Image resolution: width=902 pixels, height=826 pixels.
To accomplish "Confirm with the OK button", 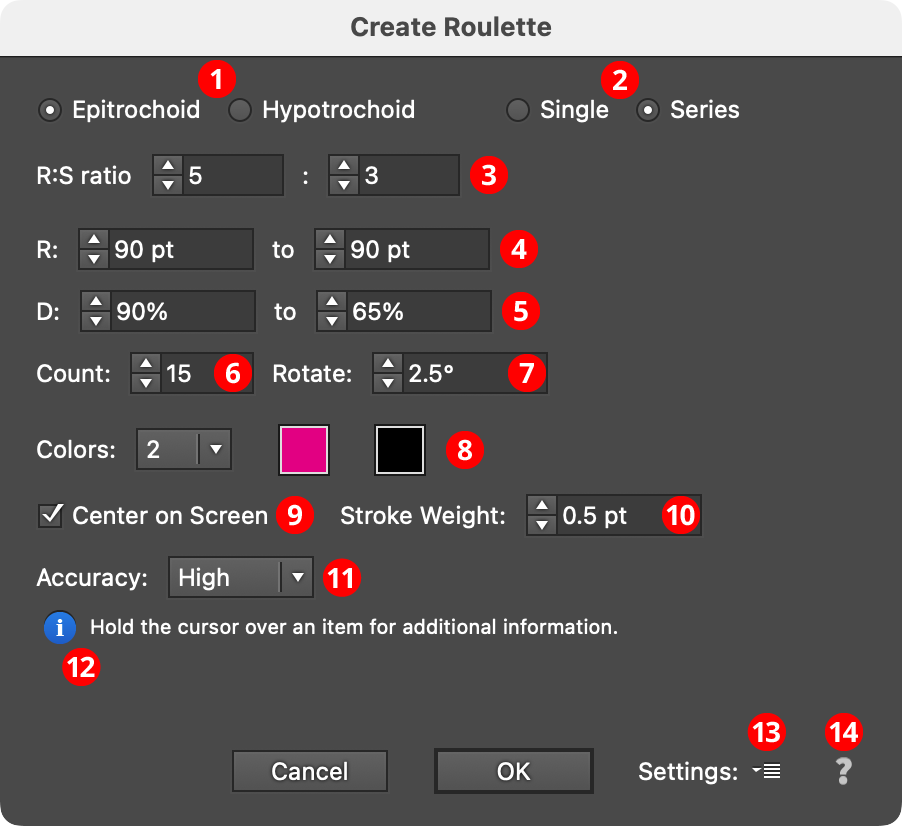I will click(513, 771).
